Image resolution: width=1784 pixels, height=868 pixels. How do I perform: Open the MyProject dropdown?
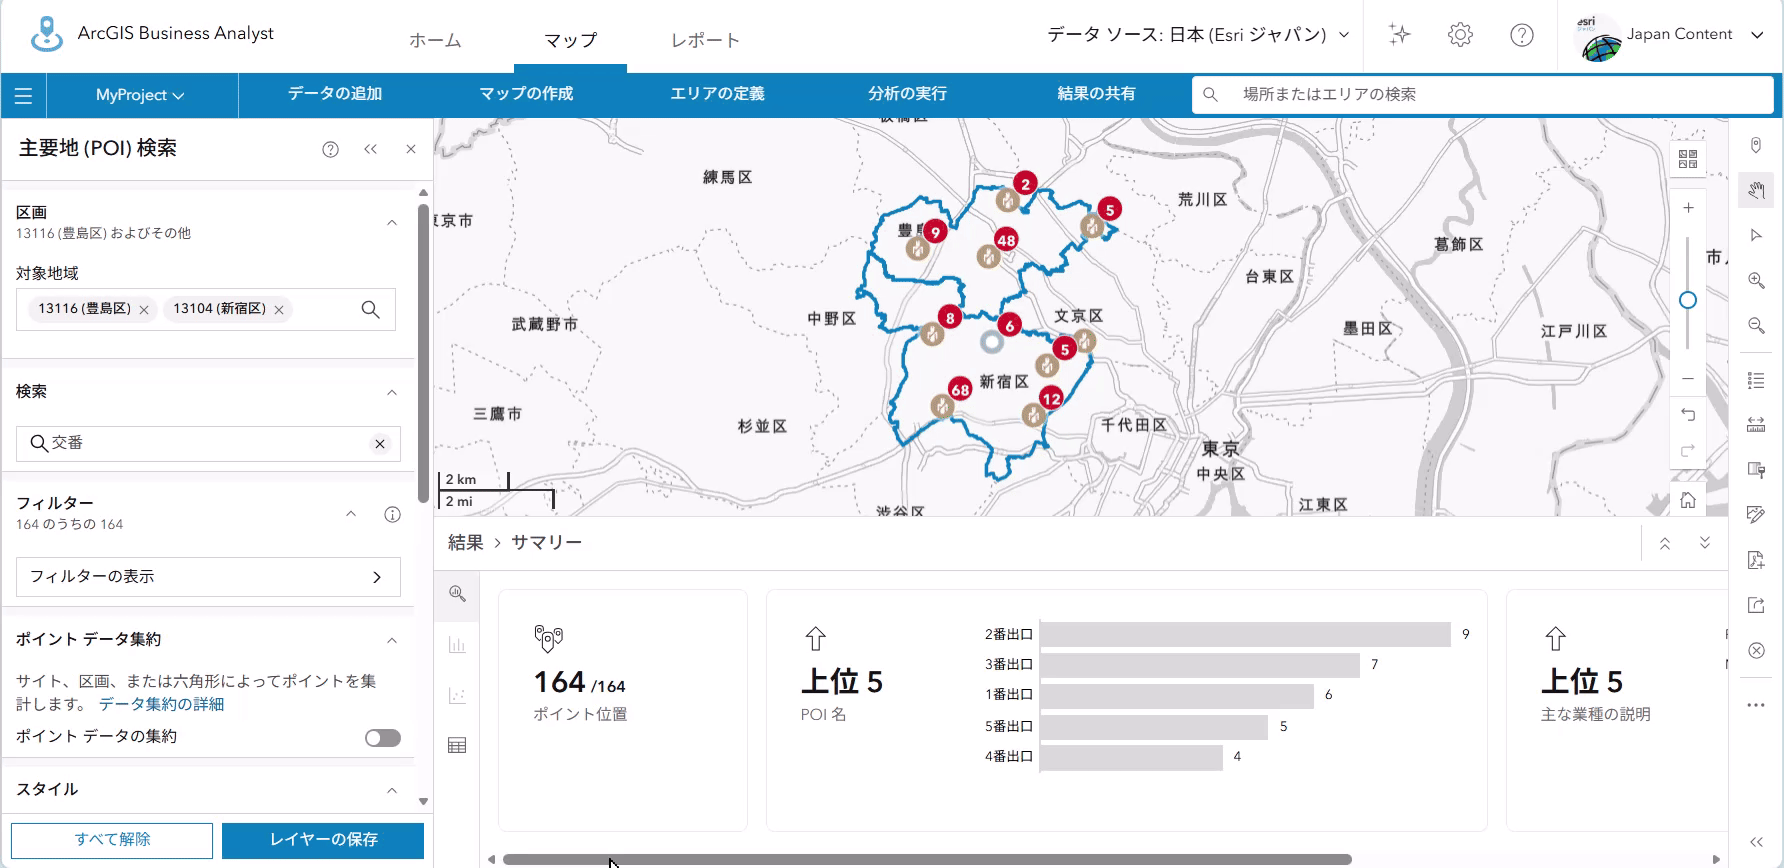pos(140,95)
